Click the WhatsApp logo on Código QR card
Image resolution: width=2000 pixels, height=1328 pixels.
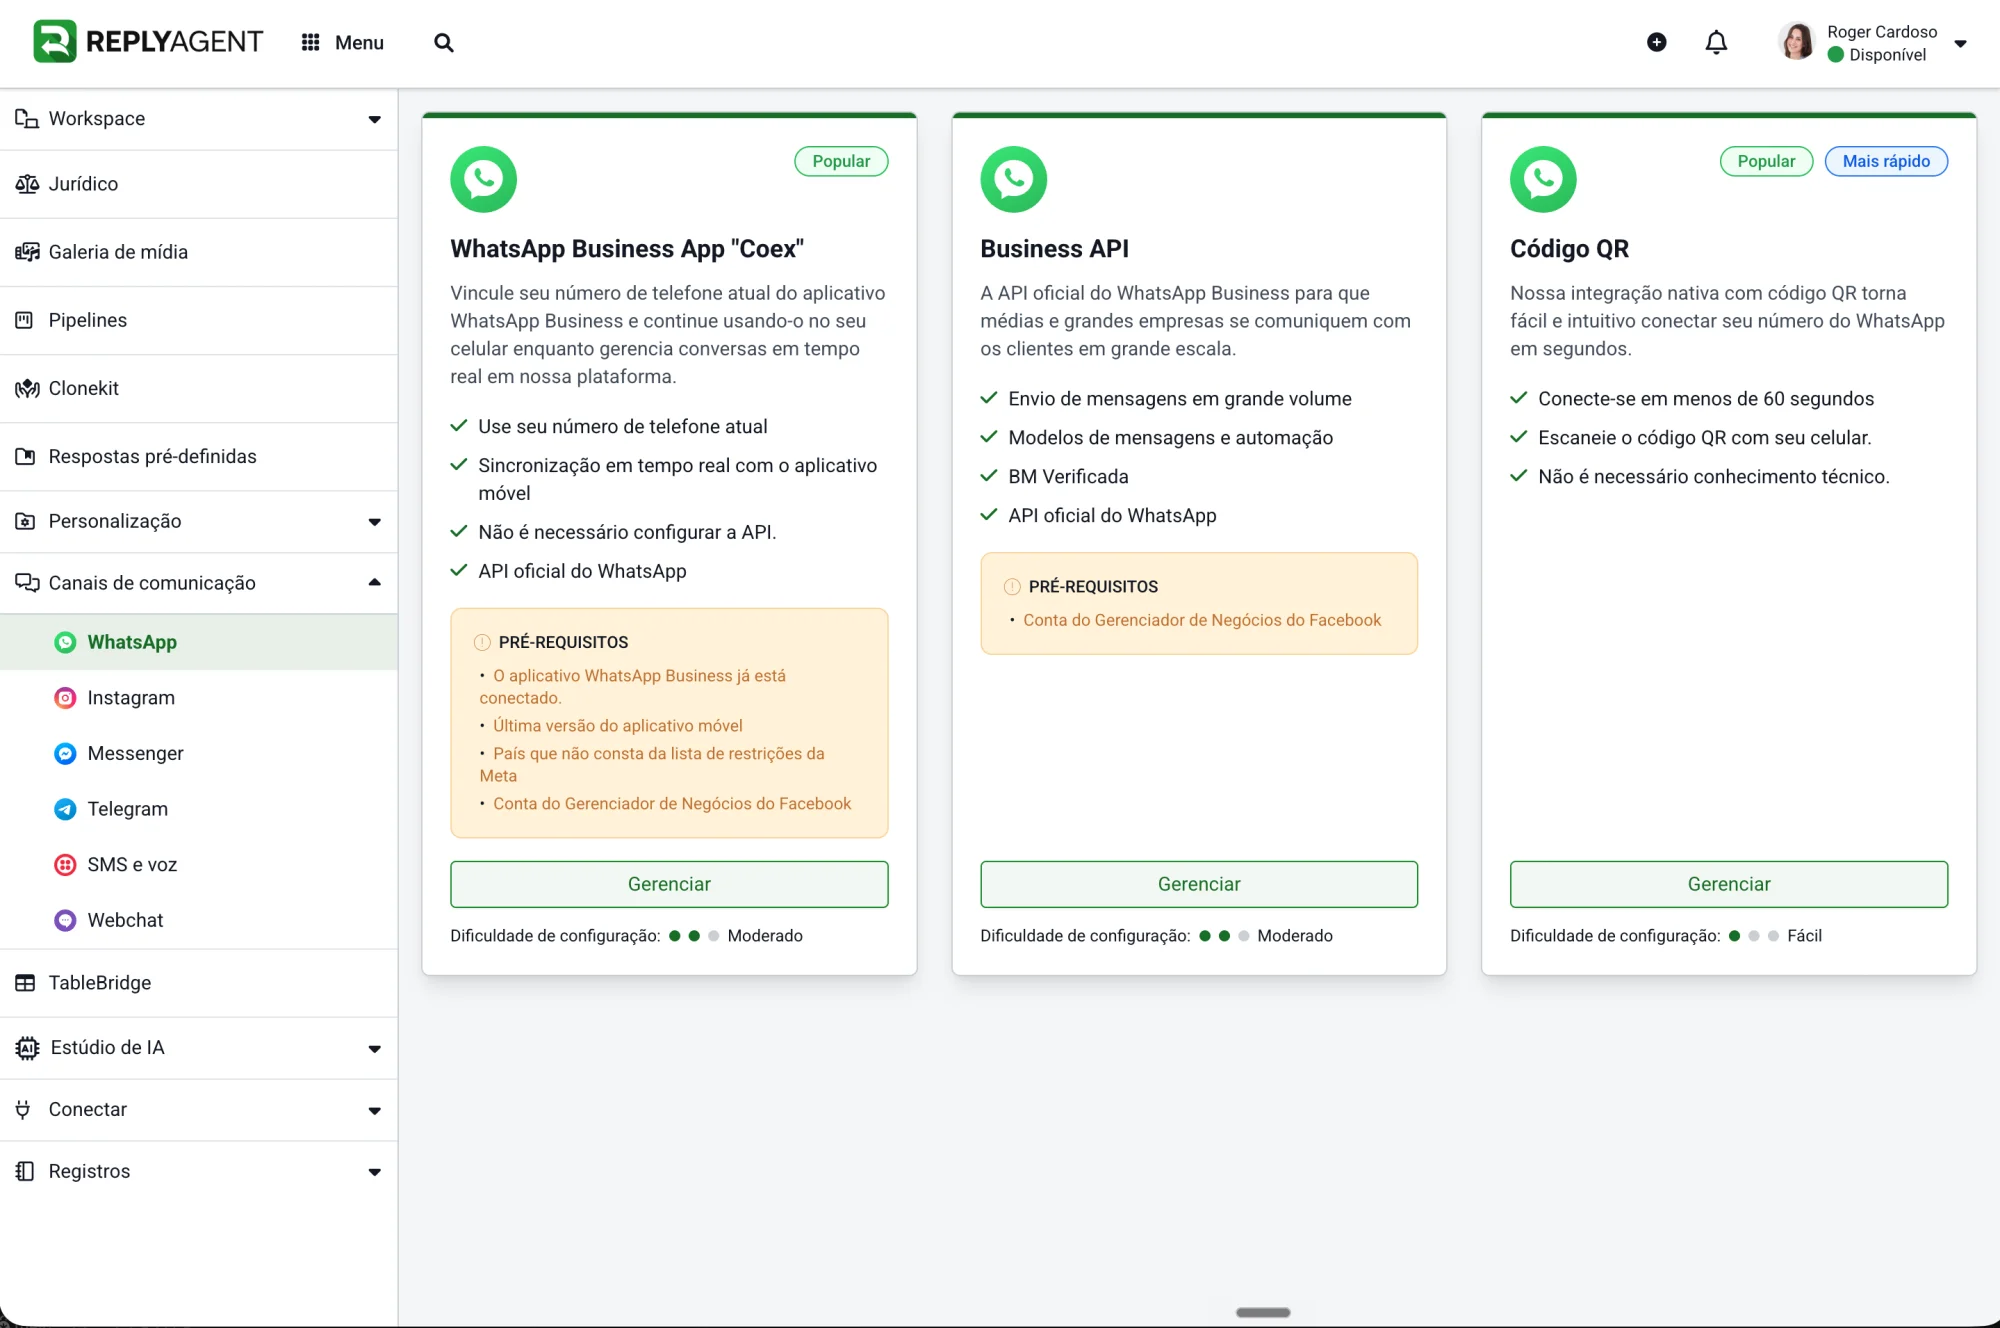click(1543, 180)
